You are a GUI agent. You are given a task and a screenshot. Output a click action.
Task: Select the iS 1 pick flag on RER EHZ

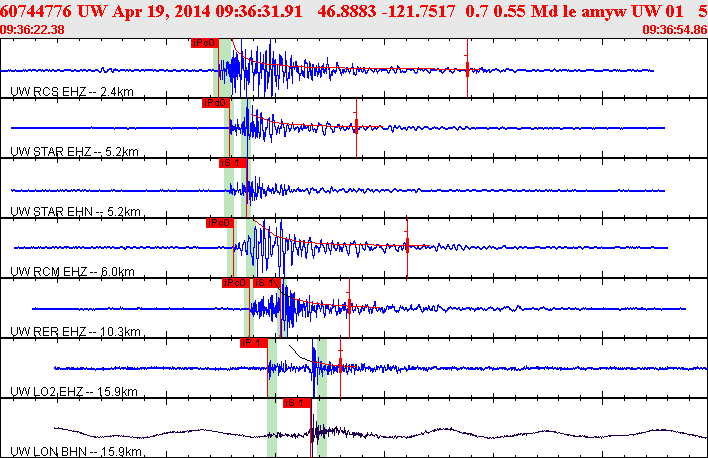pos(266,283)
